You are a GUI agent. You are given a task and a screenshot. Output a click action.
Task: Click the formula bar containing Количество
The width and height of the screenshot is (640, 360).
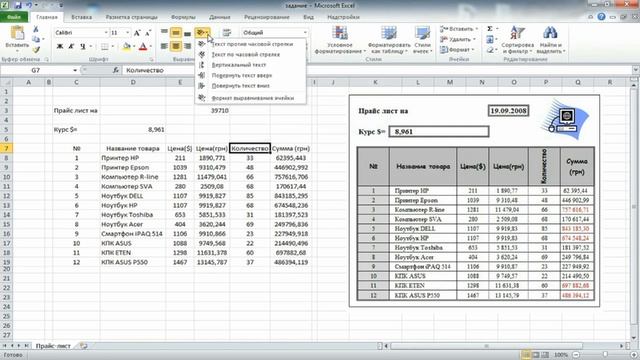pyautogui.click(x=376, y=70)
